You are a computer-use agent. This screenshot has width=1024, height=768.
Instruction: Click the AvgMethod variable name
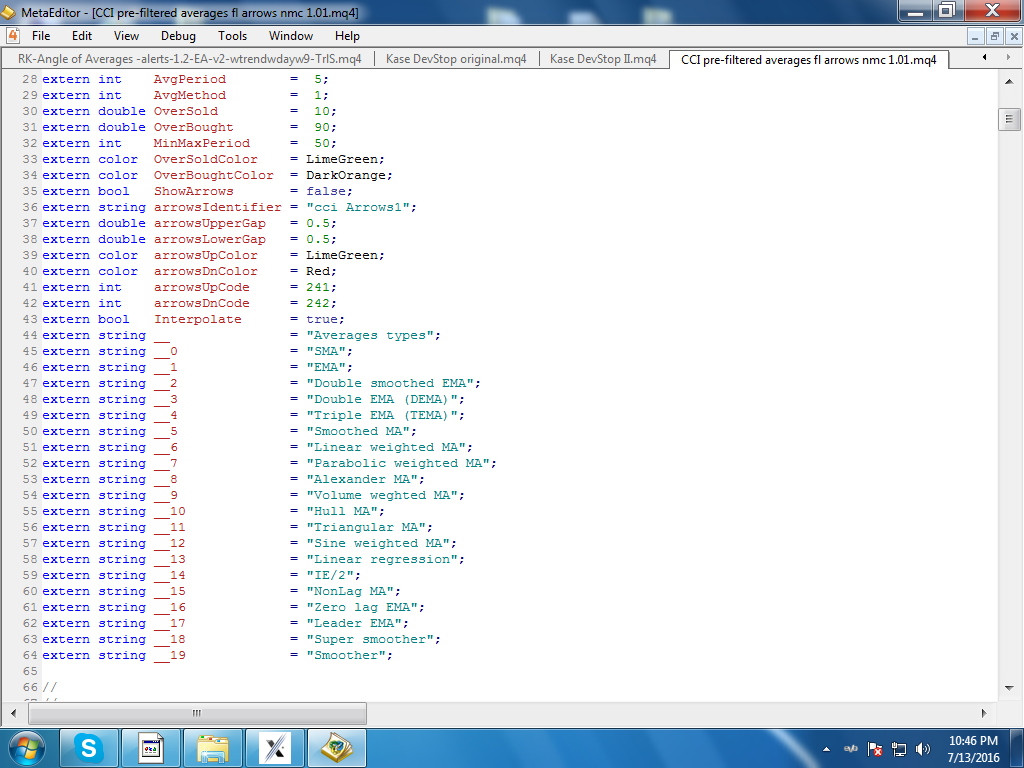pos(189,95)
